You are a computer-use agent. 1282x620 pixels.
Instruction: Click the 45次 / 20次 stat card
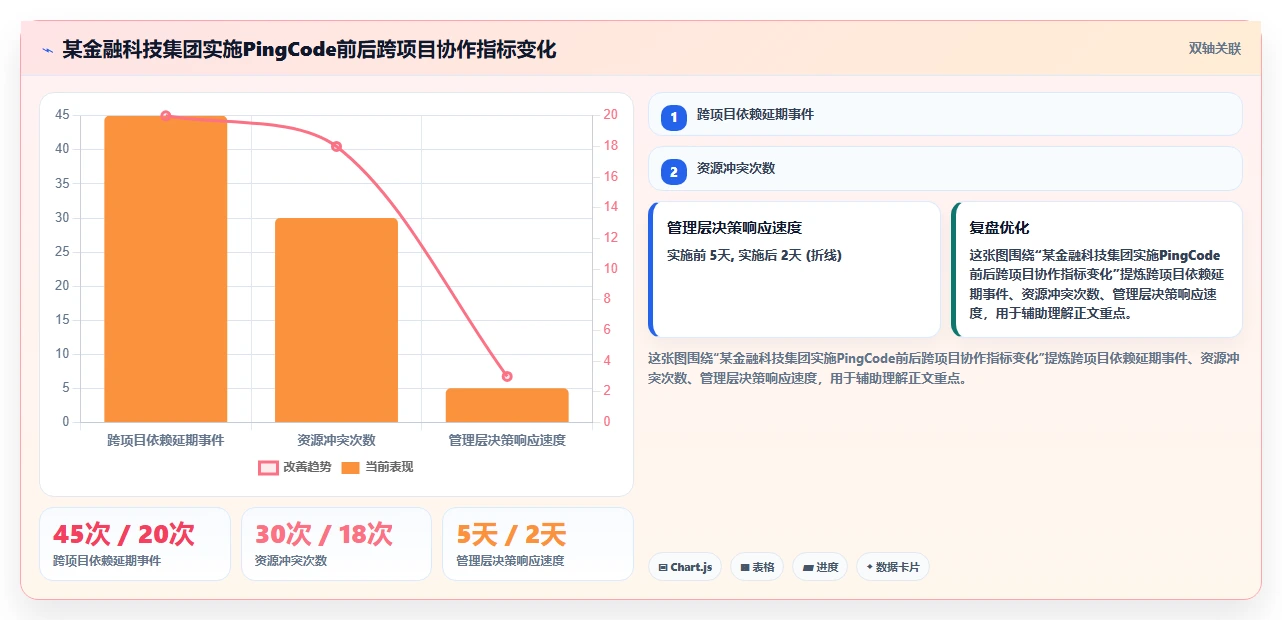pos(135,544)
